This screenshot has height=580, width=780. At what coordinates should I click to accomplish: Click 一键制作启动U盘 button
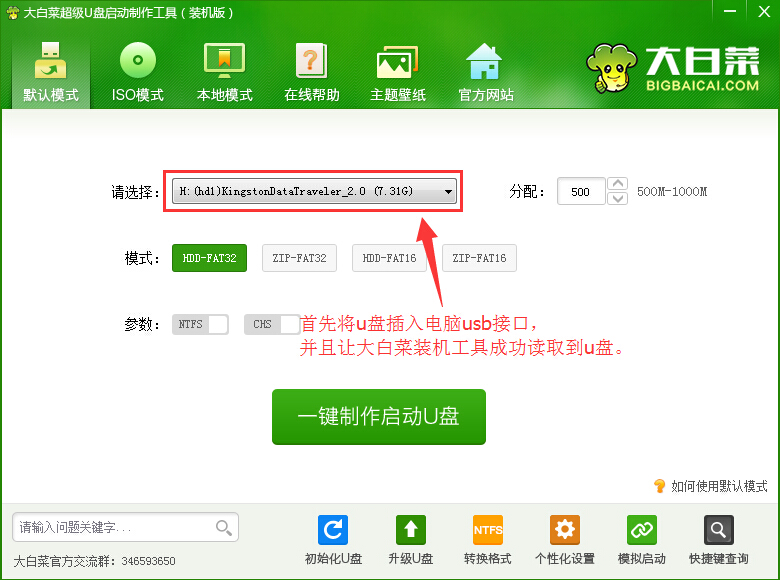(379, 417)
